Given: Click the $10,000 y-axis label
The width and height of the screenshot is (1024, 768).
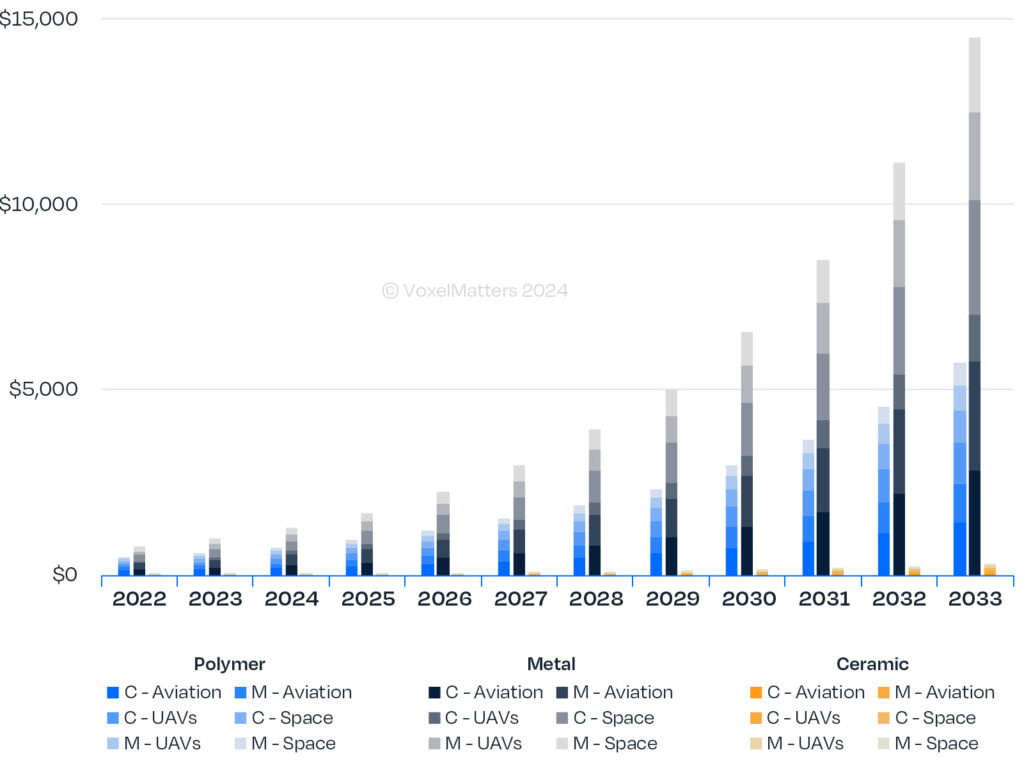Looking at the screenshot, I should click(36, 205).
